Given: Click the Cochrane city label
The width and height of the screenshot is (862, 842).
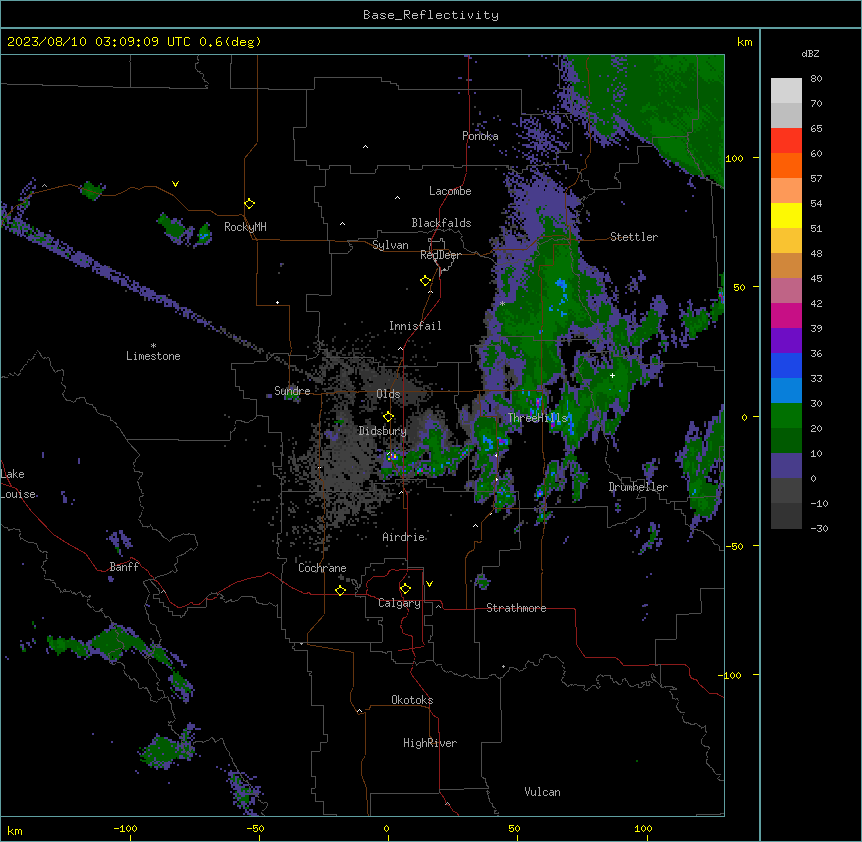Looking at the screenshot, I should pyautogui.click(x=322, y=568).
